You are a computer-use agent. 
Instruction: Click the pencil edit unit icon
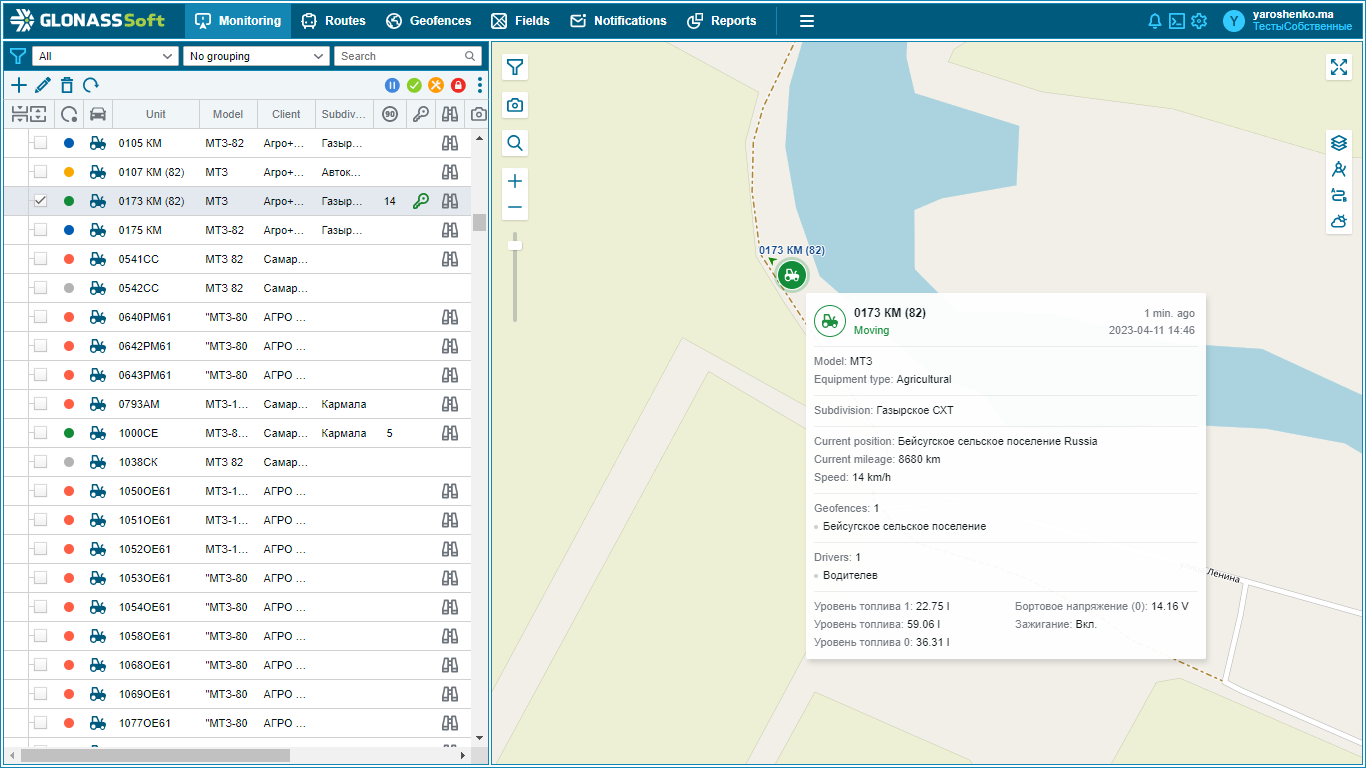(x=42, y=86)
